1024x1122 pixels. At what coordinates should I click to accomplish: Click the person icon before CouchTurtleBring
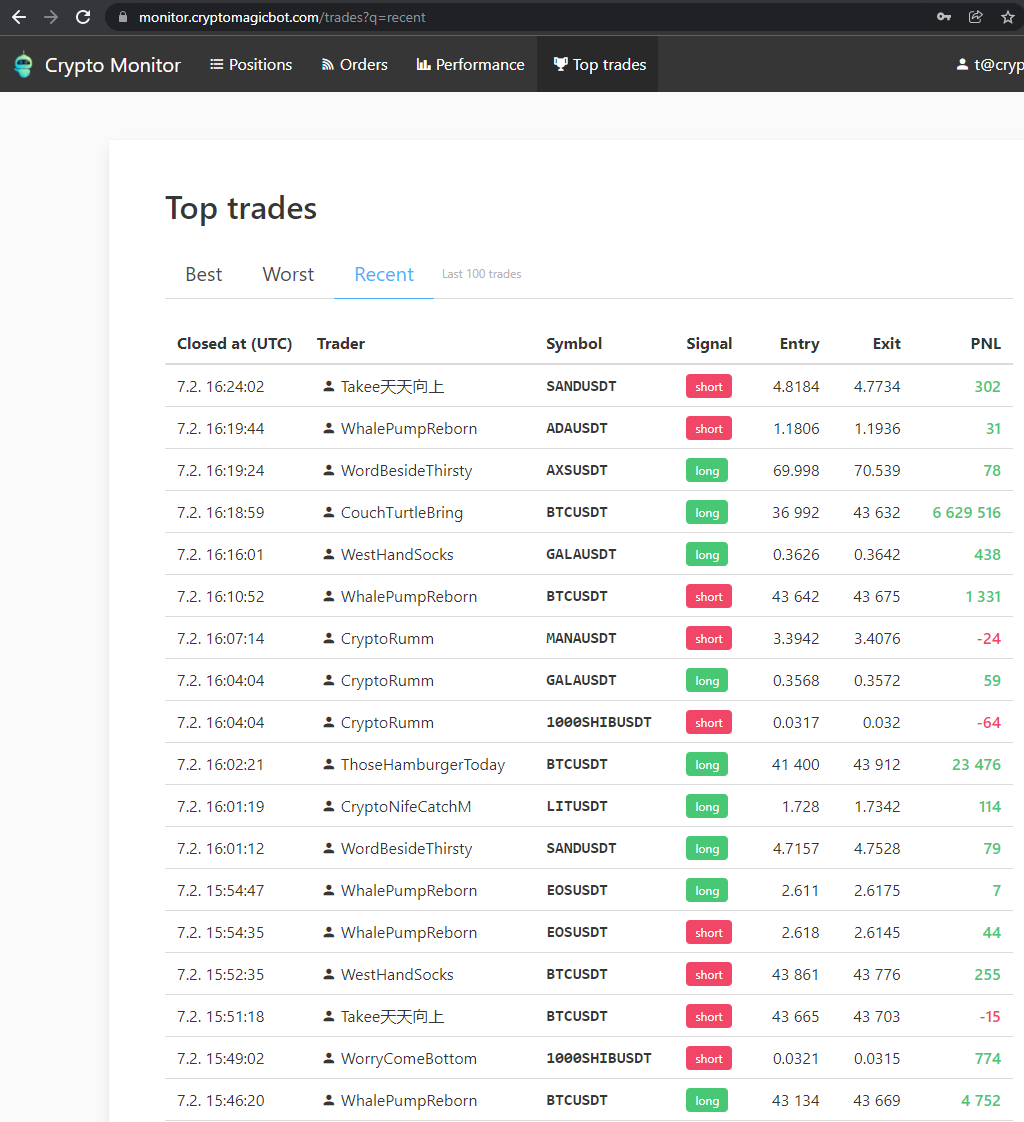point(328,512)
